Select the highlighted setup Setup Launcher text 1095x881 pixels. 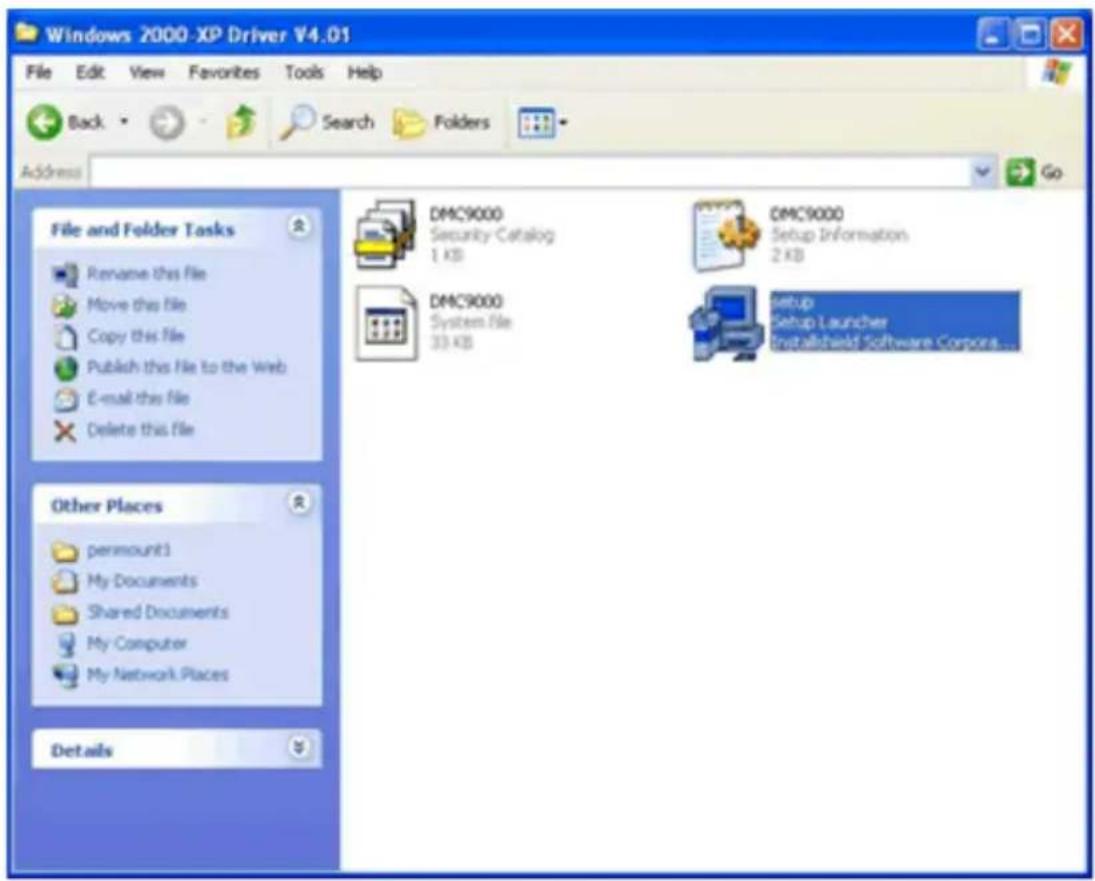point(895,322)
